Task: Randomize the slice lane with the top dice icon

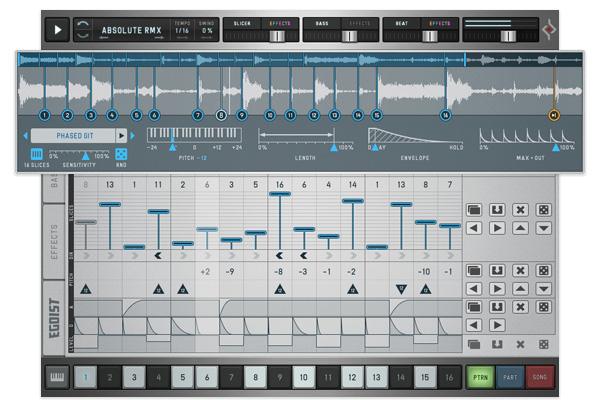Action: (543, 210)
